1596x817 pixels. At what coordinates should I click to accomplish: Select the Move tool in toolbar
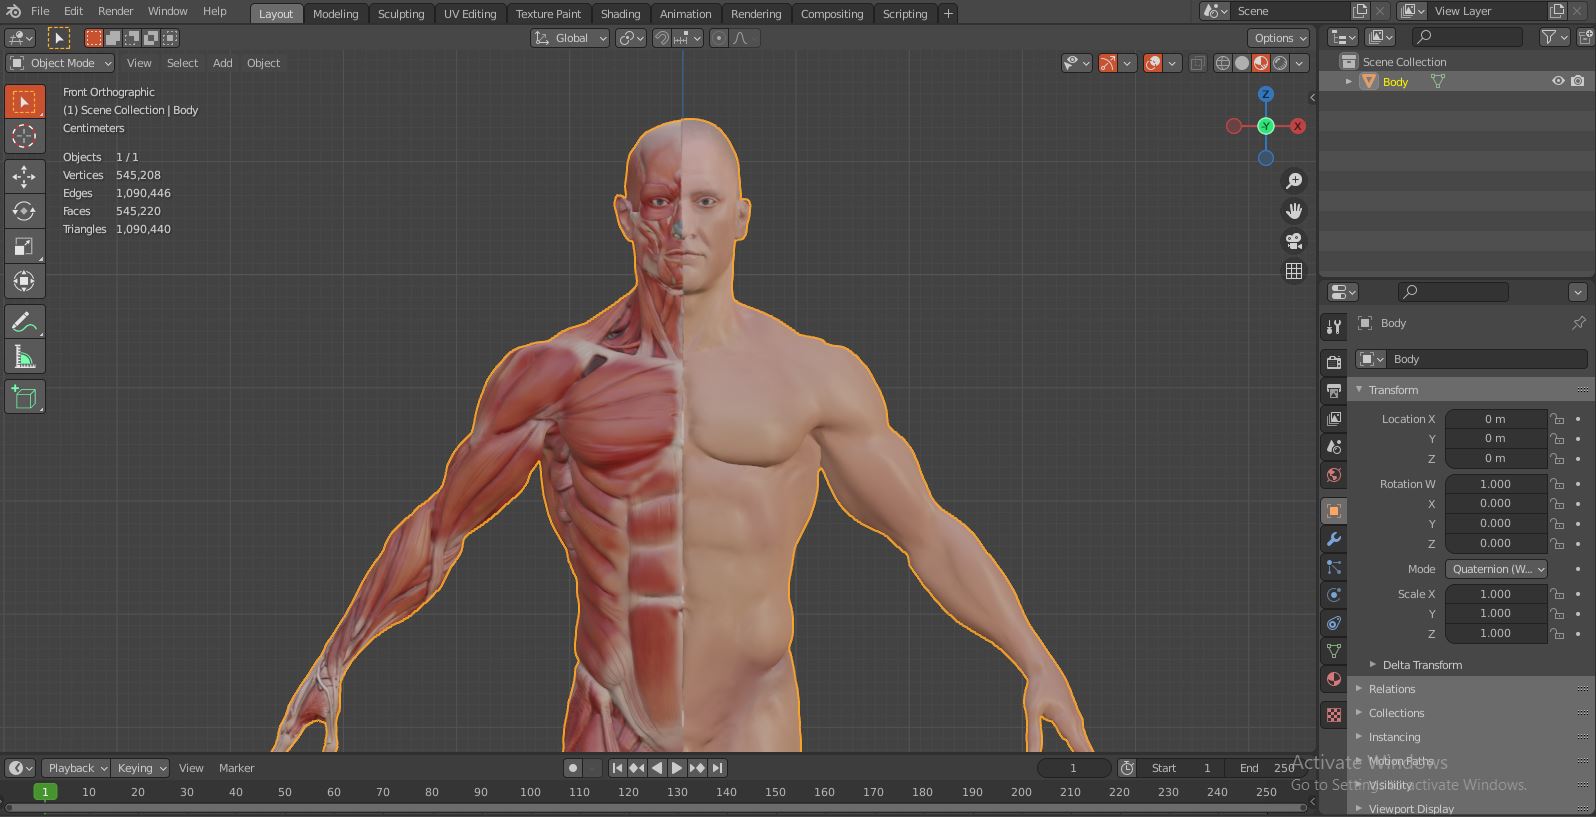pos(24,176)
